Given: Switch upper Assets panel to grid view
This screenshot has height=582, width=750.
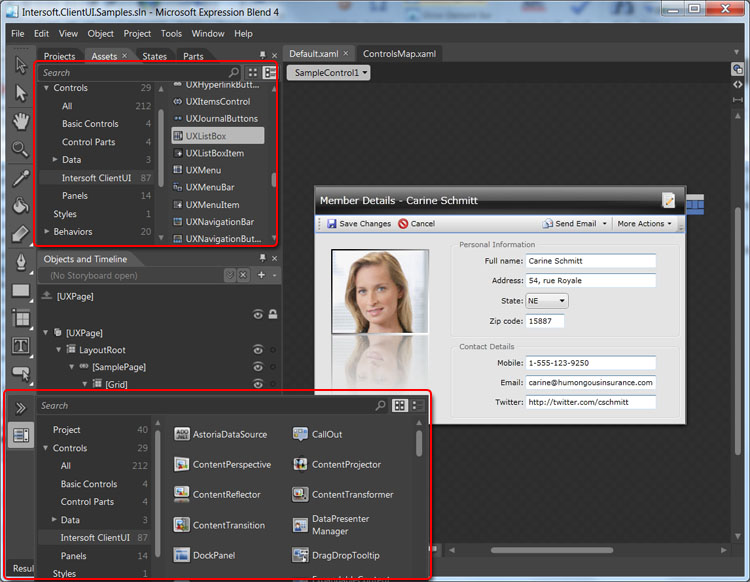Looking at the screenshot, I should click(x=253, y=73).
